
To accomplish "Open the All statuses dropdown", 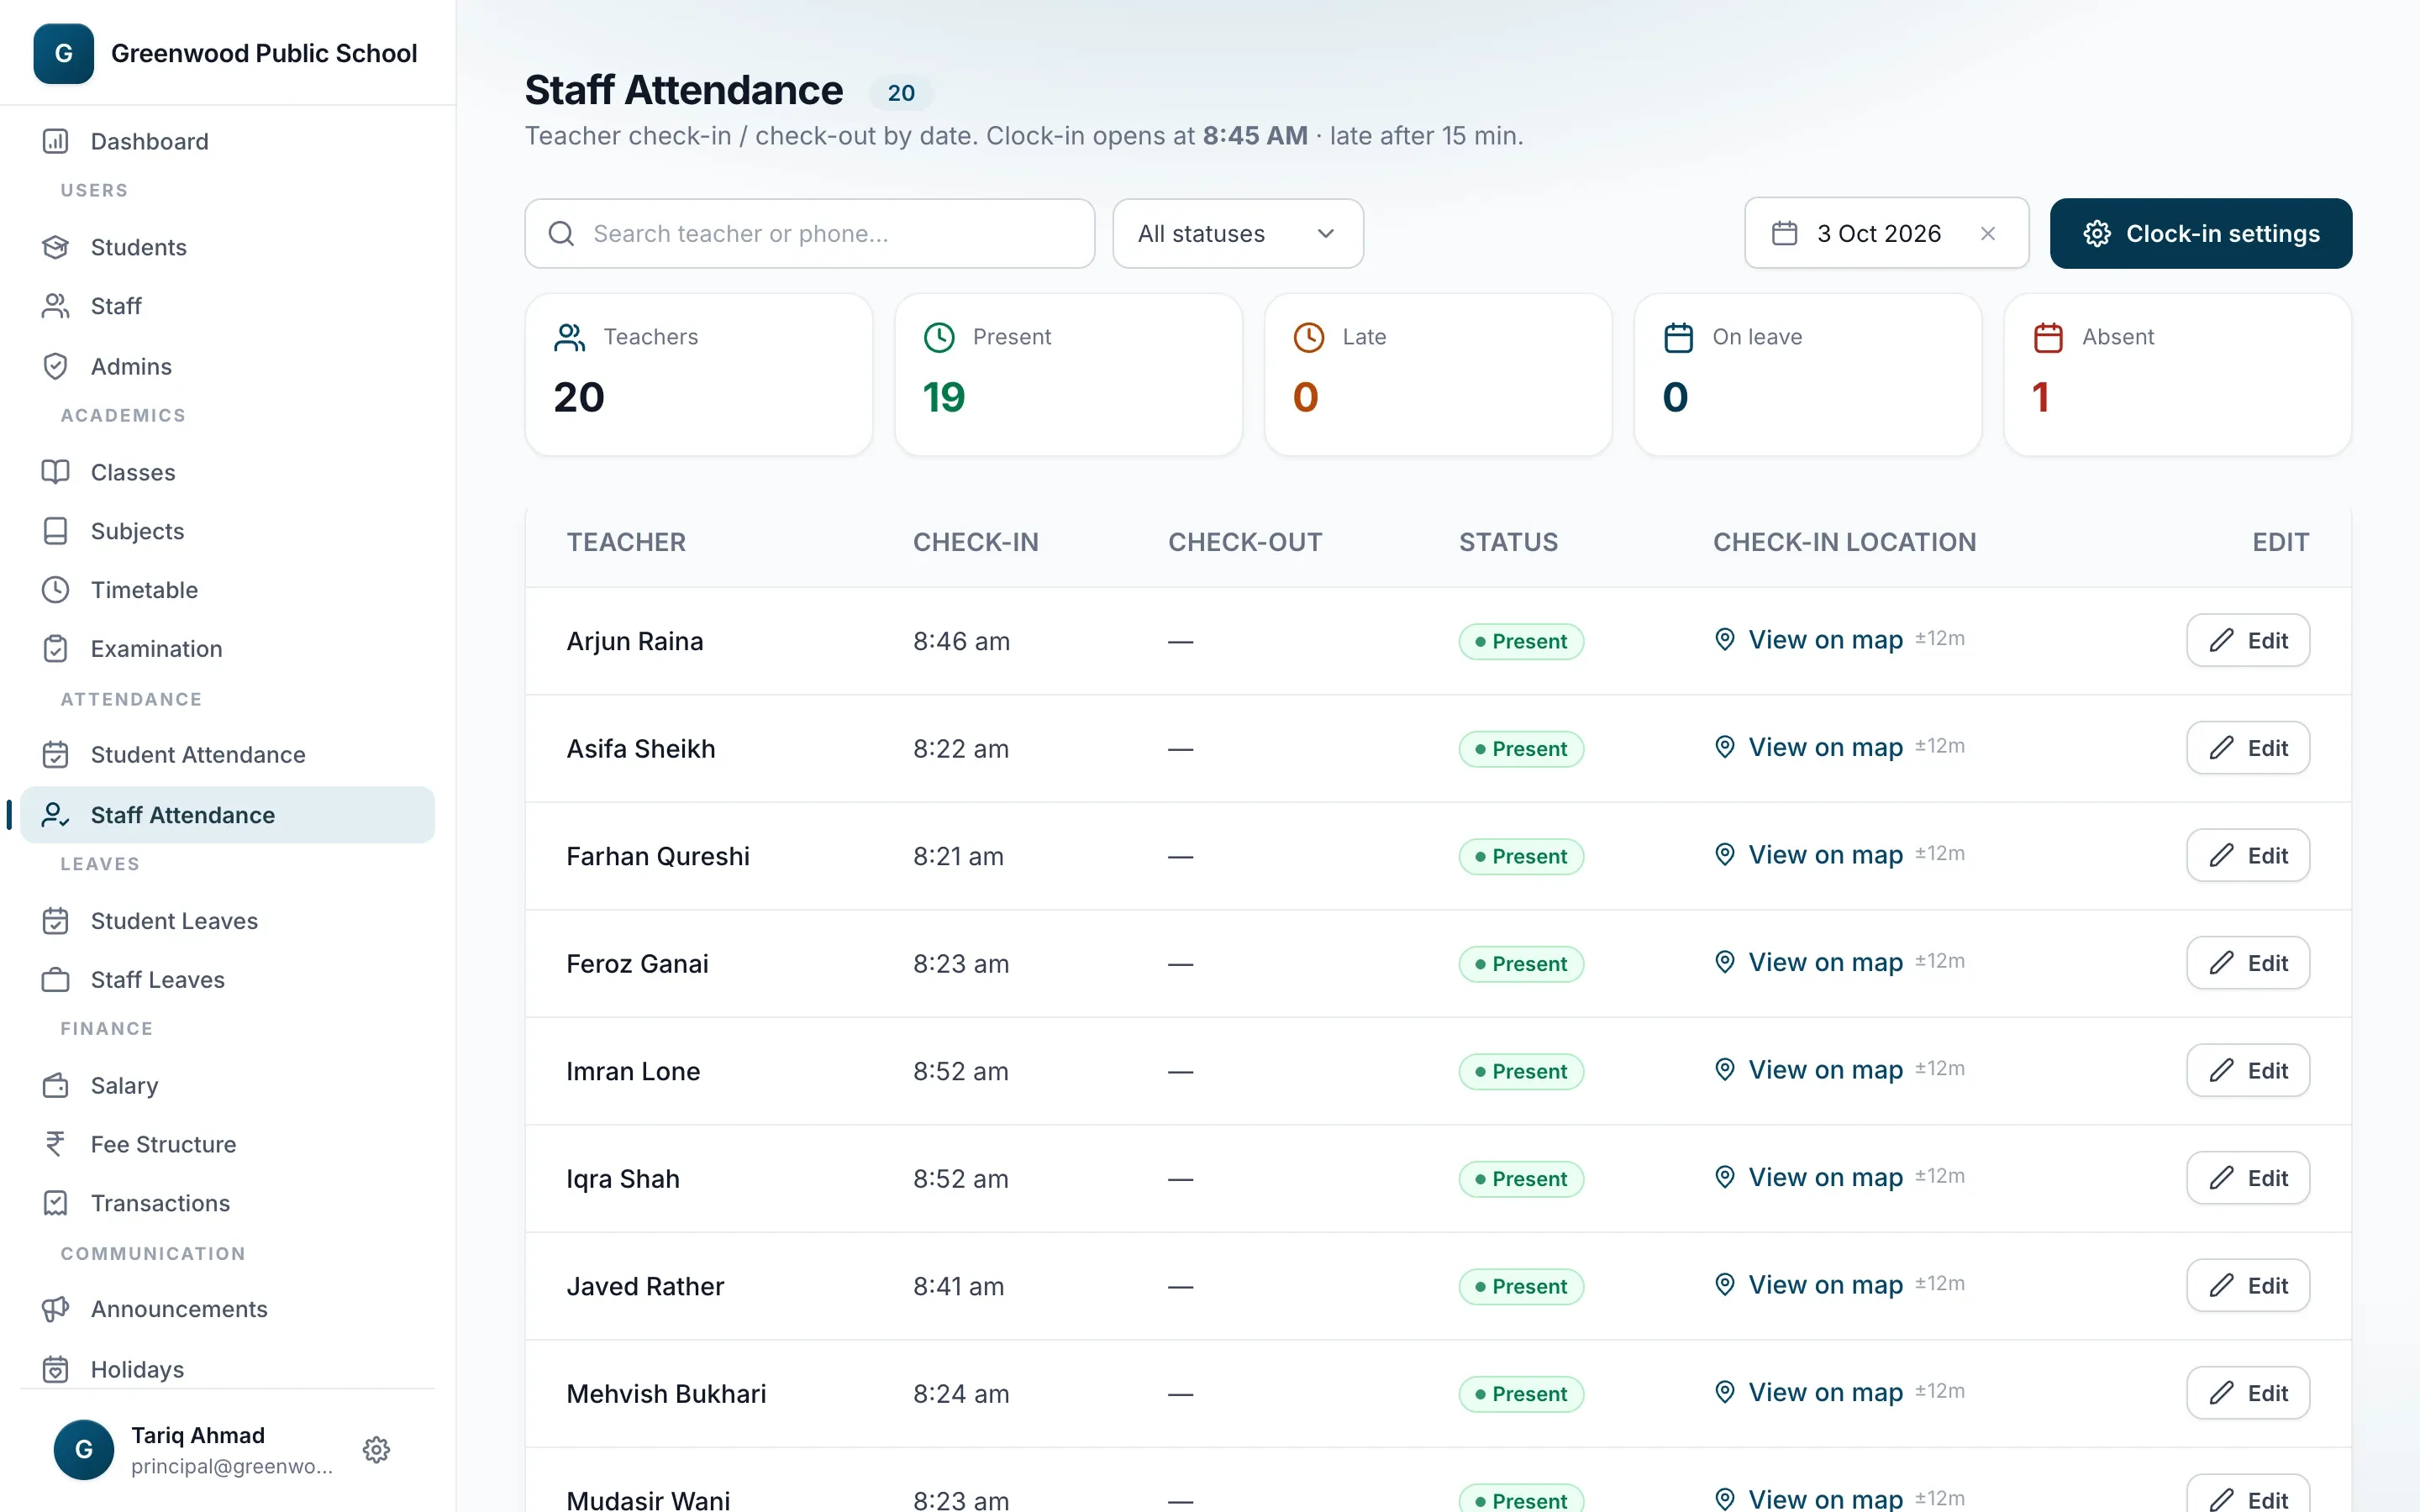I will point(1238,233).
